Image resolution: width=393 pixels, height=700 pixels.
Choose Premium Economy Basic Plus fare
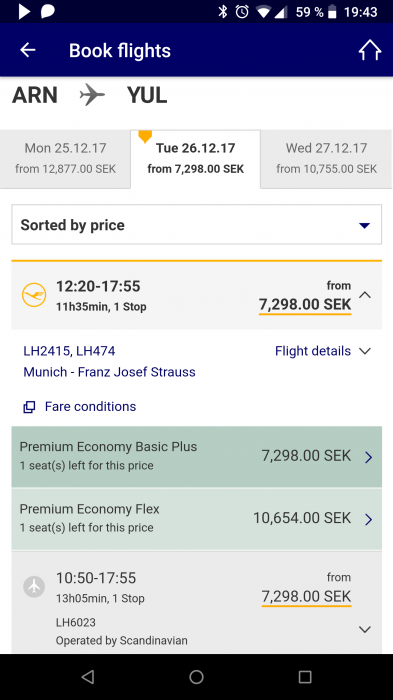click(x=196, y=456)
